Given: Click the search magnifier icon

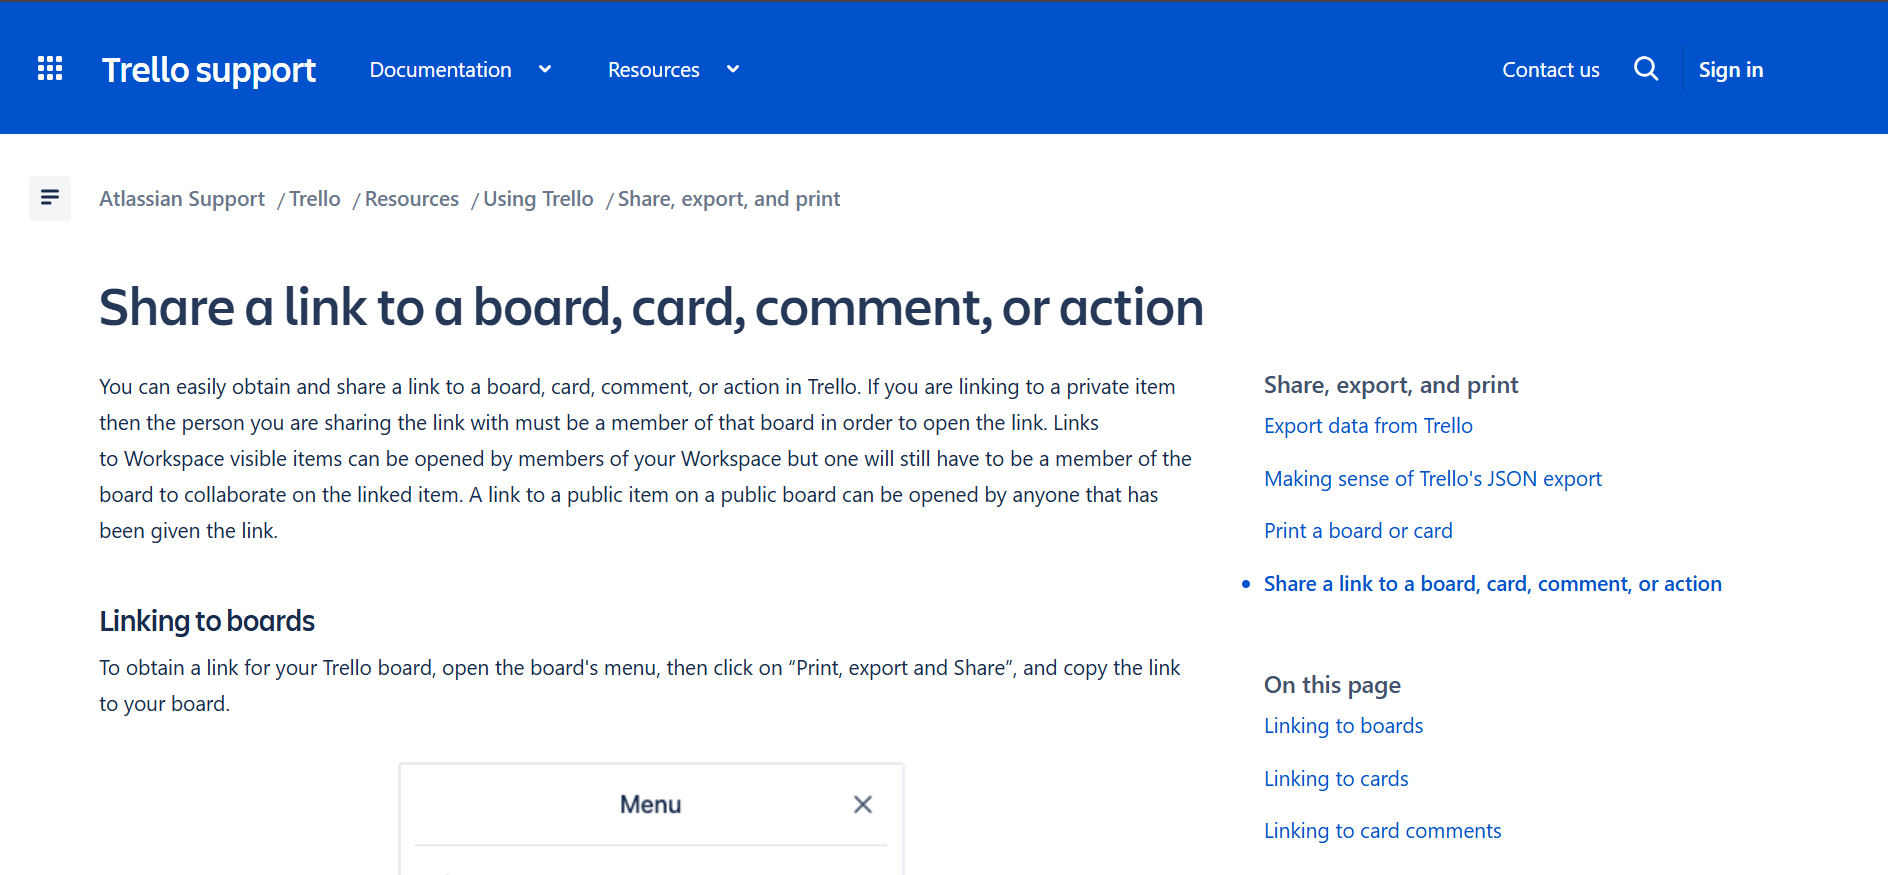Looking at the screenshot, I should coord(1646,68).
